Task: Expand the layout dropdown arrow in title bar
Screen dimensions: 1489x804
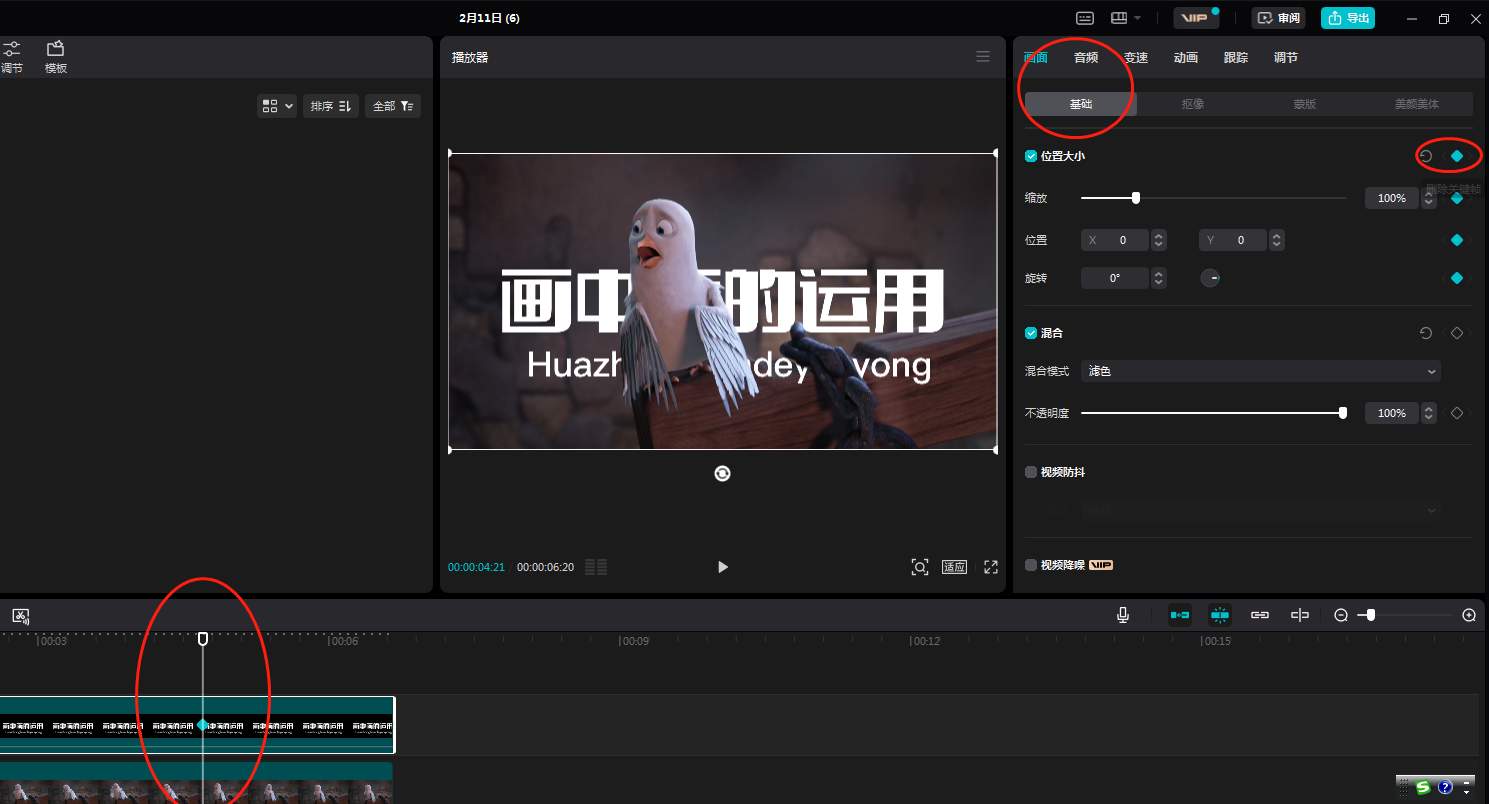Action: 1137,18
